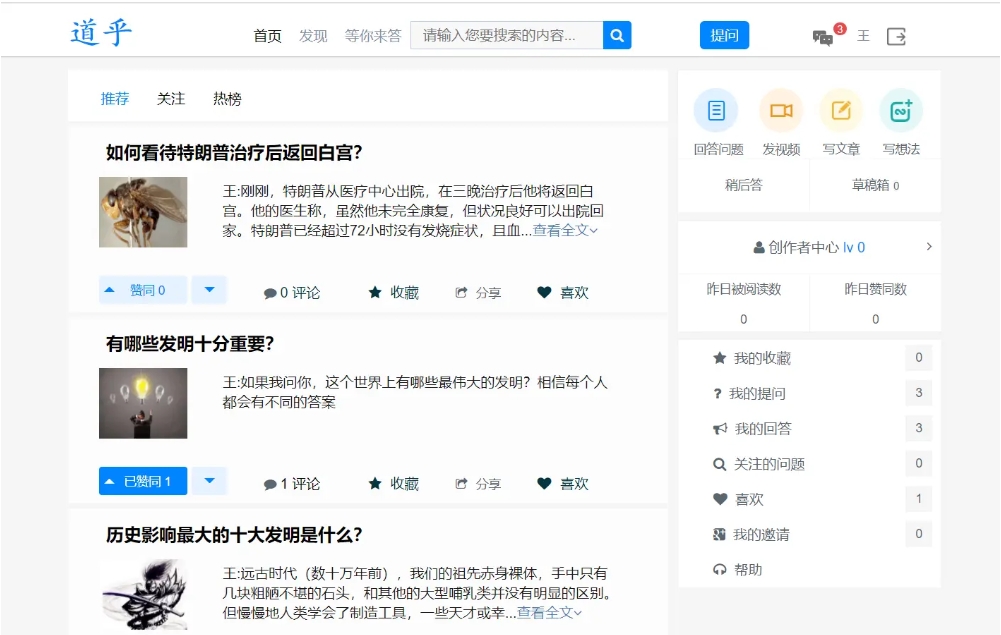Click the magnifier search button
1001x635 pixels.
(617, 35)
